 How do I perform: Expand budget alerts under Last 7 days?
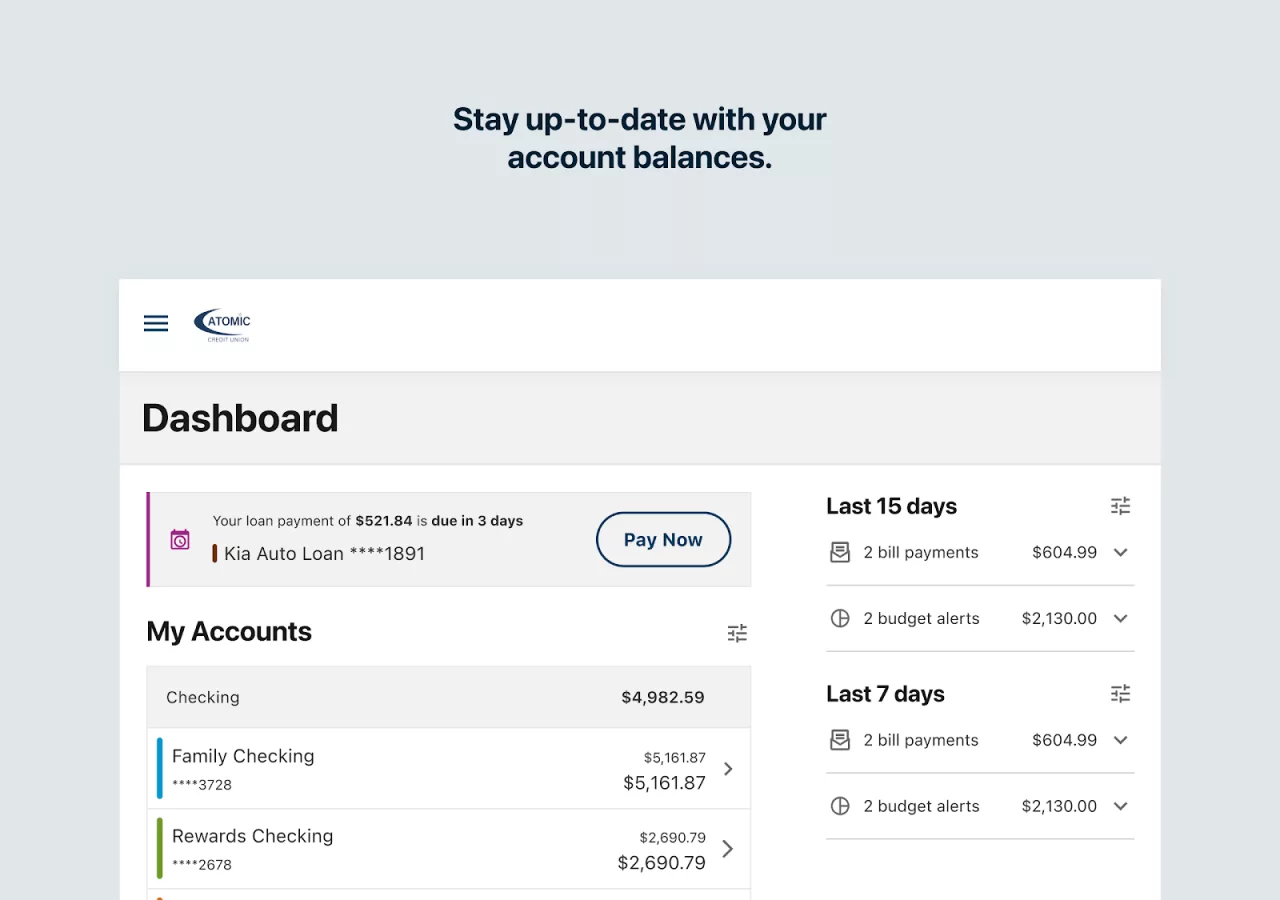1120,806
